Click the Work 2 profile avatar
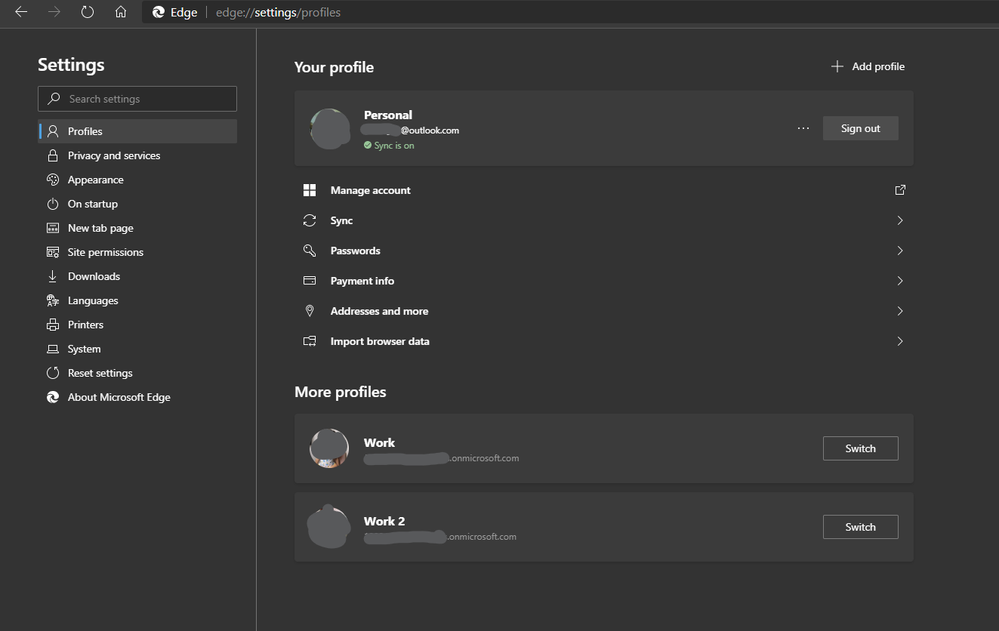 pos(329,526)
